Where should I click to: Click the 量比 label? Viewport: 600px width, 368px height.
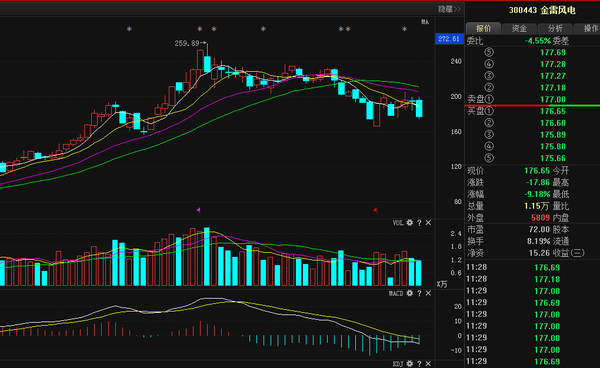561,206
